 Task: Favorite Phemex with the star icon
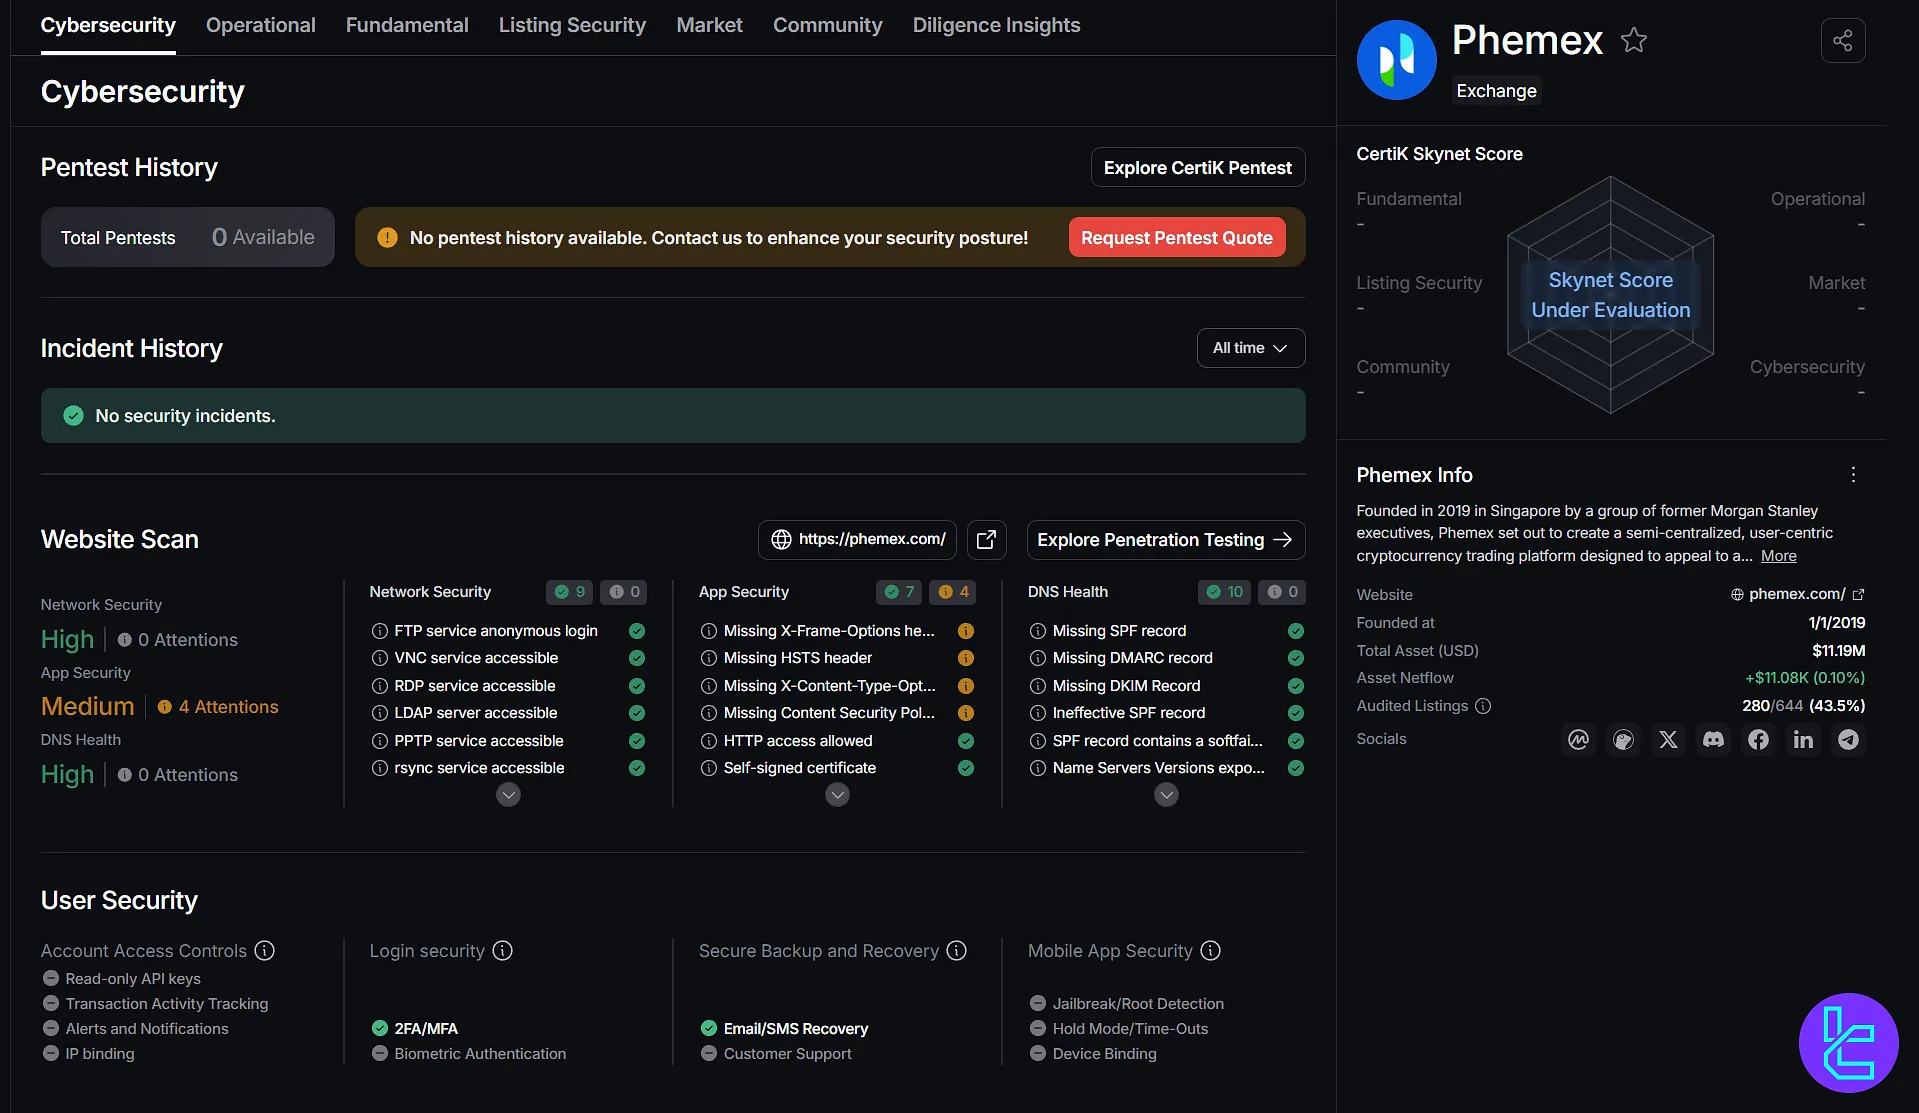(1633, 40)
